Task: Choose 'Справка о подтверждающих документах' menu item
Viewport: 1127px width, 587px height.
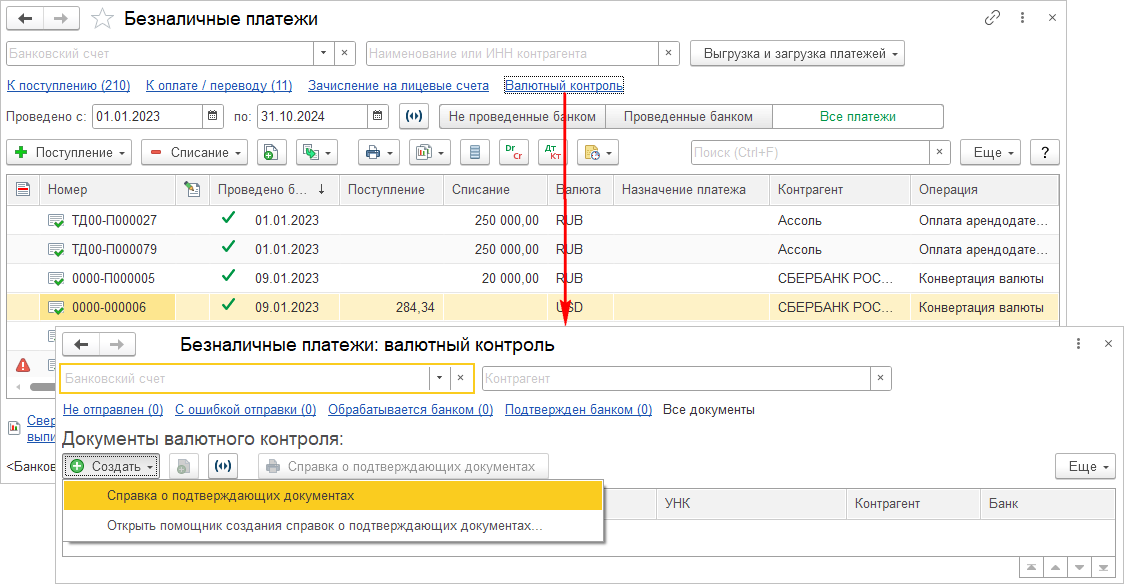Action: (x=230, y=496)
